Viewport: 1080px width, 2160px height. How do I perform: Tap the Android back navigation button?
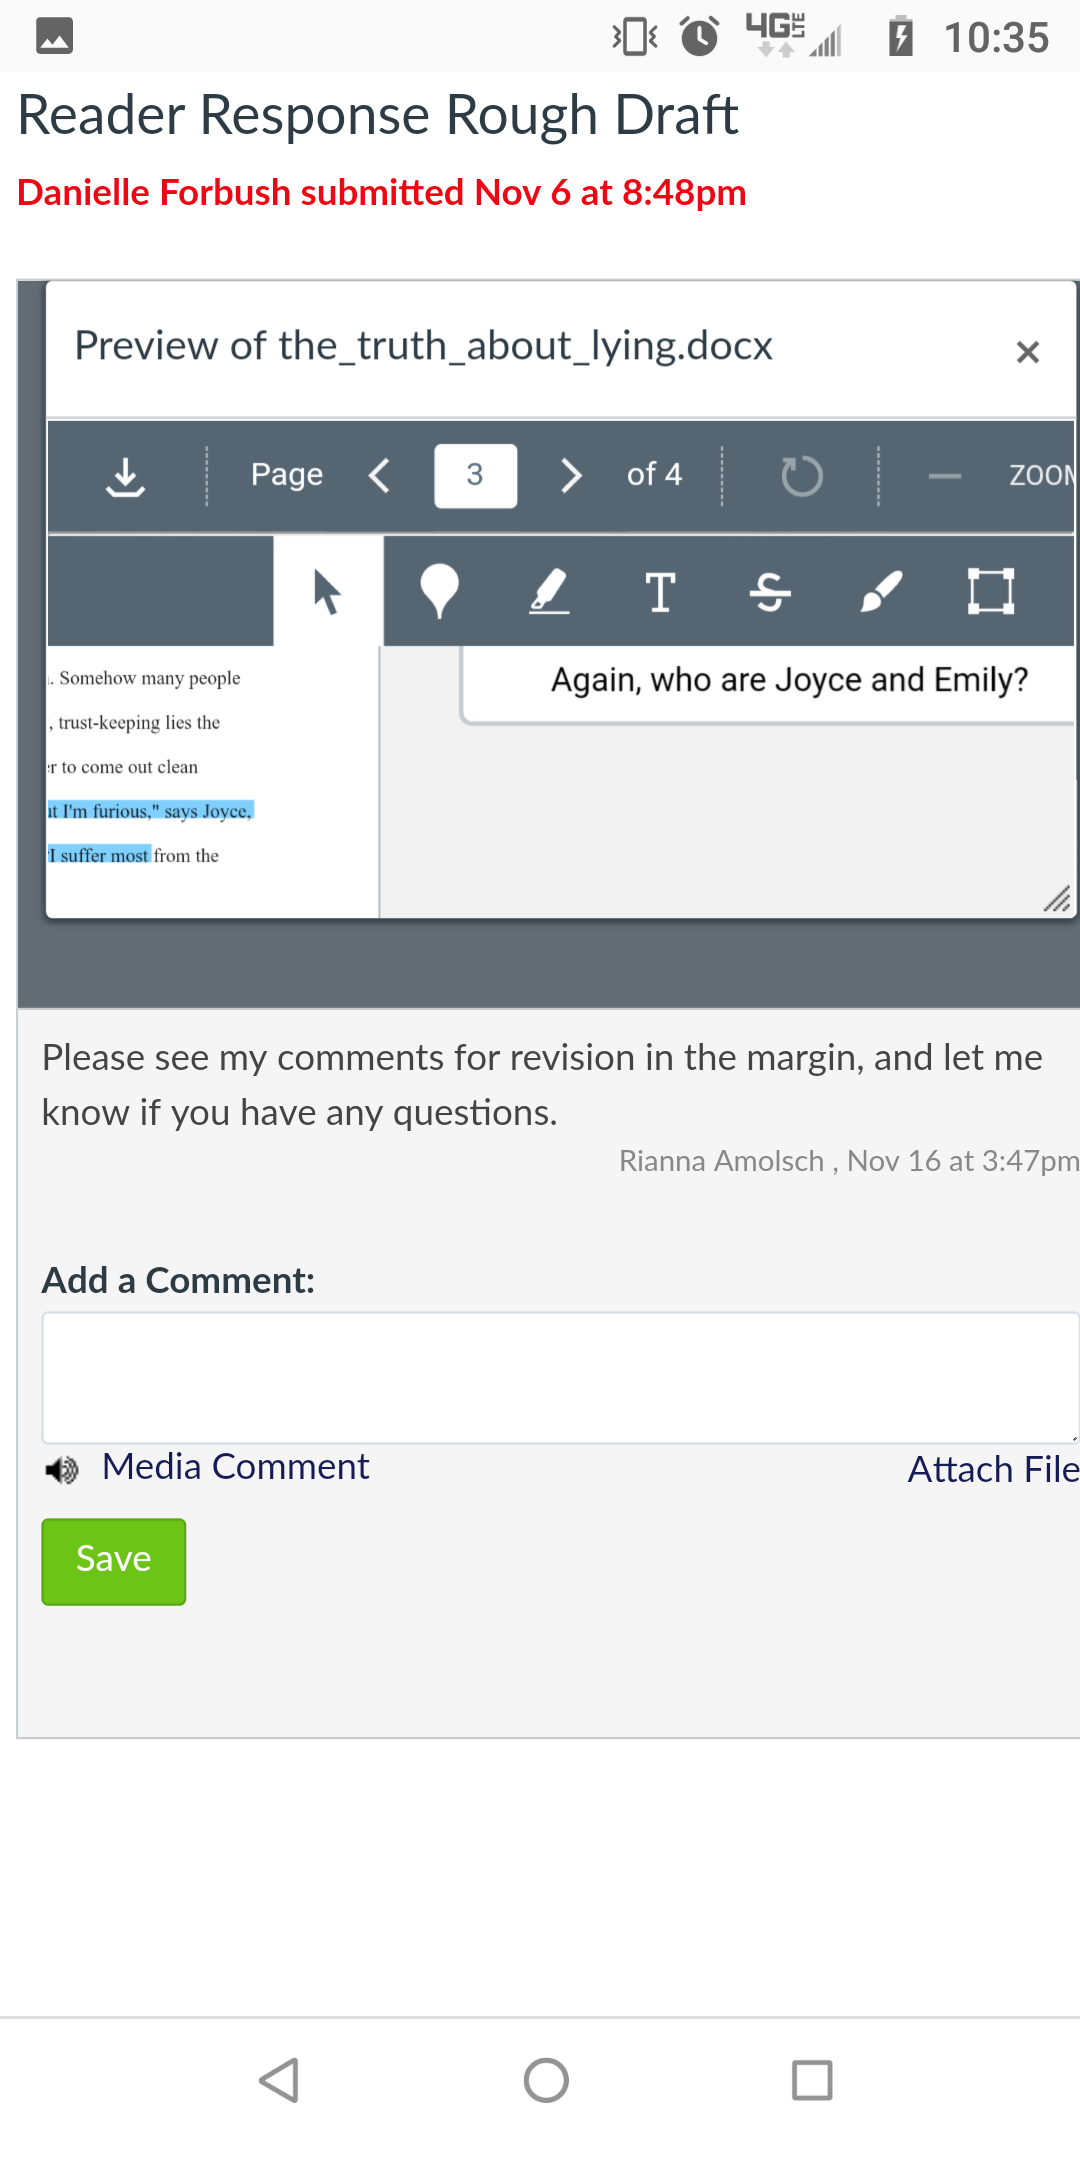click(279, 2081)
